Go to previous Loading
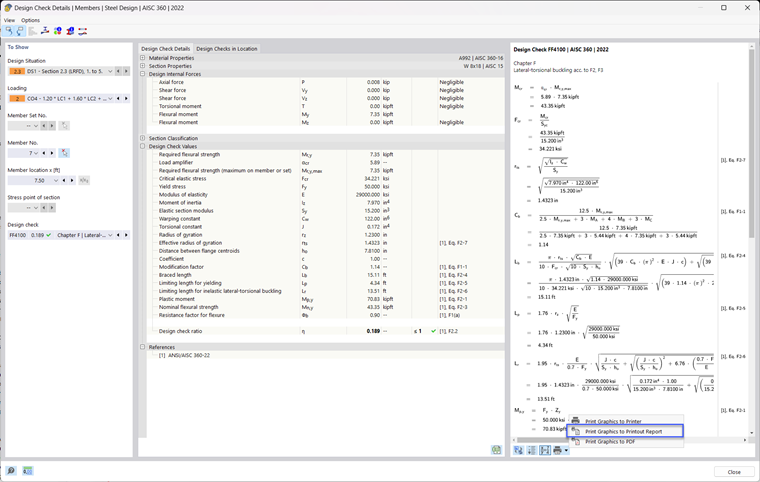 click(118, 98)
